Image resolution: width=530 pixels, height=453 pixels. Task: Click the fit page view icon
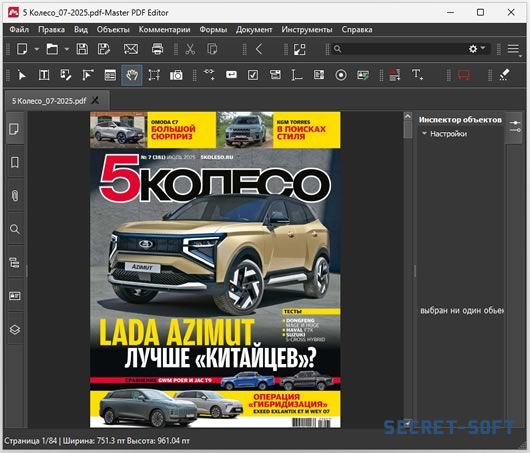coord(299,49)
